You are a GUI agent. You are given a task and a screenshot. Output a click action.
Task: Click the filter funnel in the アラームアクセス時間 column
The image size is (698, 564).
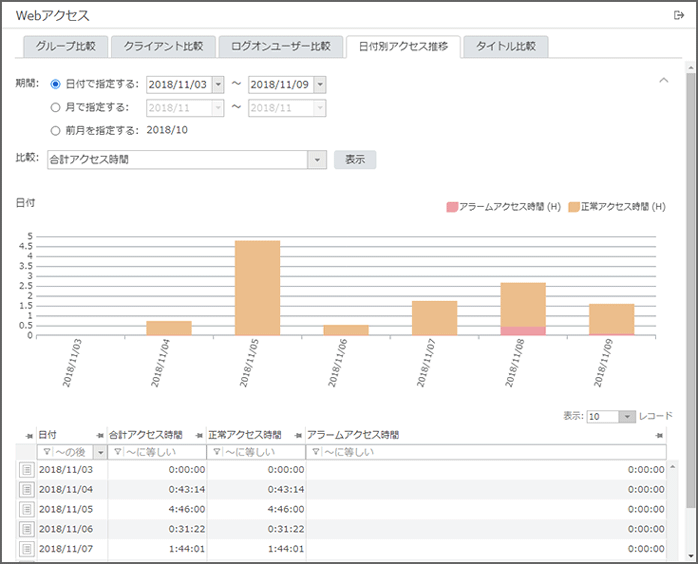(314, 452)
